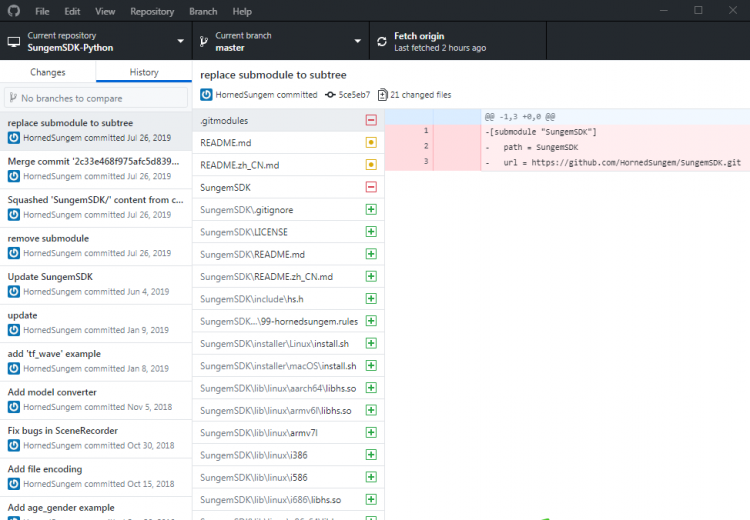Click the green added icon for 99-hornedsungem.rules

tap(371, 321)
